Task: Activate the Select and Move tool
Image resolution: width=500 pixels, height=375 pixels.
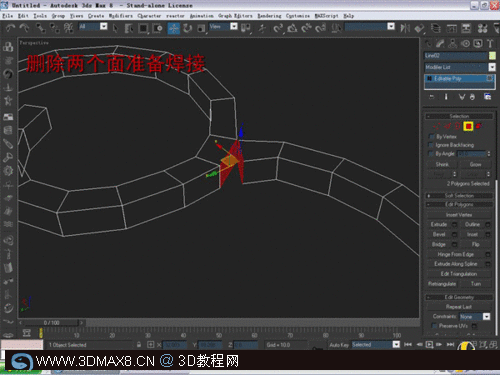Action: tap(173, 29)
